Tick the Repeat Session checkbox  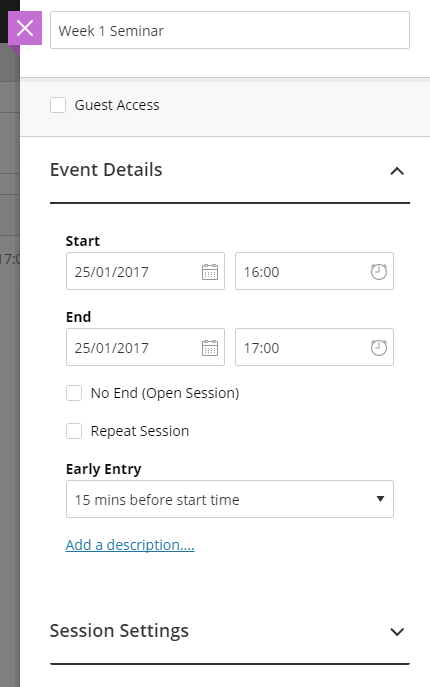click(74, 431)
